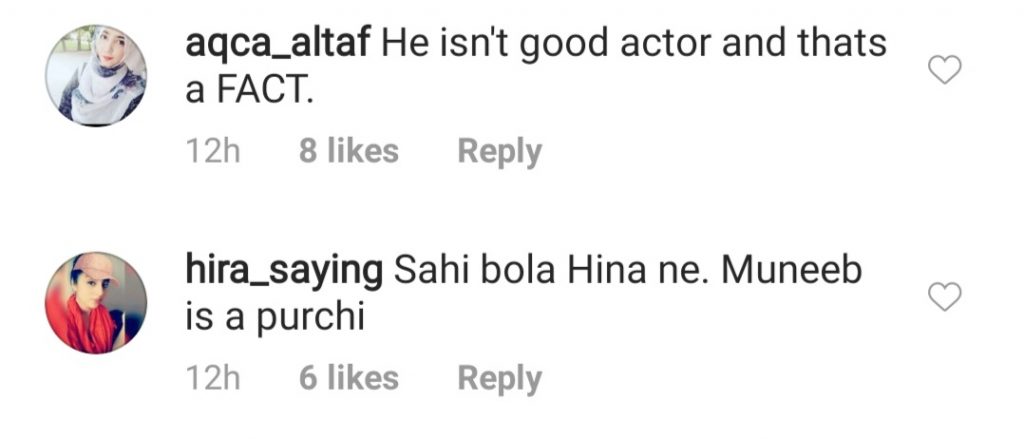The height and width of the screenshot is (439, 1024).
Task: Tap the heart on hira_saying's comment
Action: [944, 297]
